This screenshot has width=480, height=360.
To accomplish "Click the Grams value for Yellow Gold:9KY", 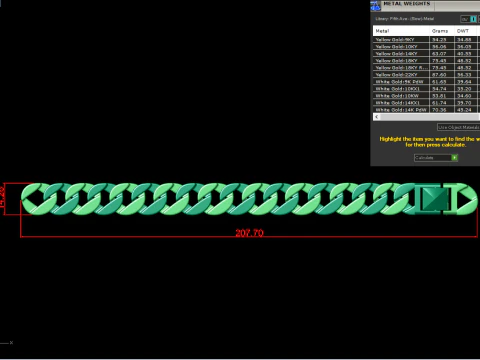I will pyautogui.click(x=439, y=39).
